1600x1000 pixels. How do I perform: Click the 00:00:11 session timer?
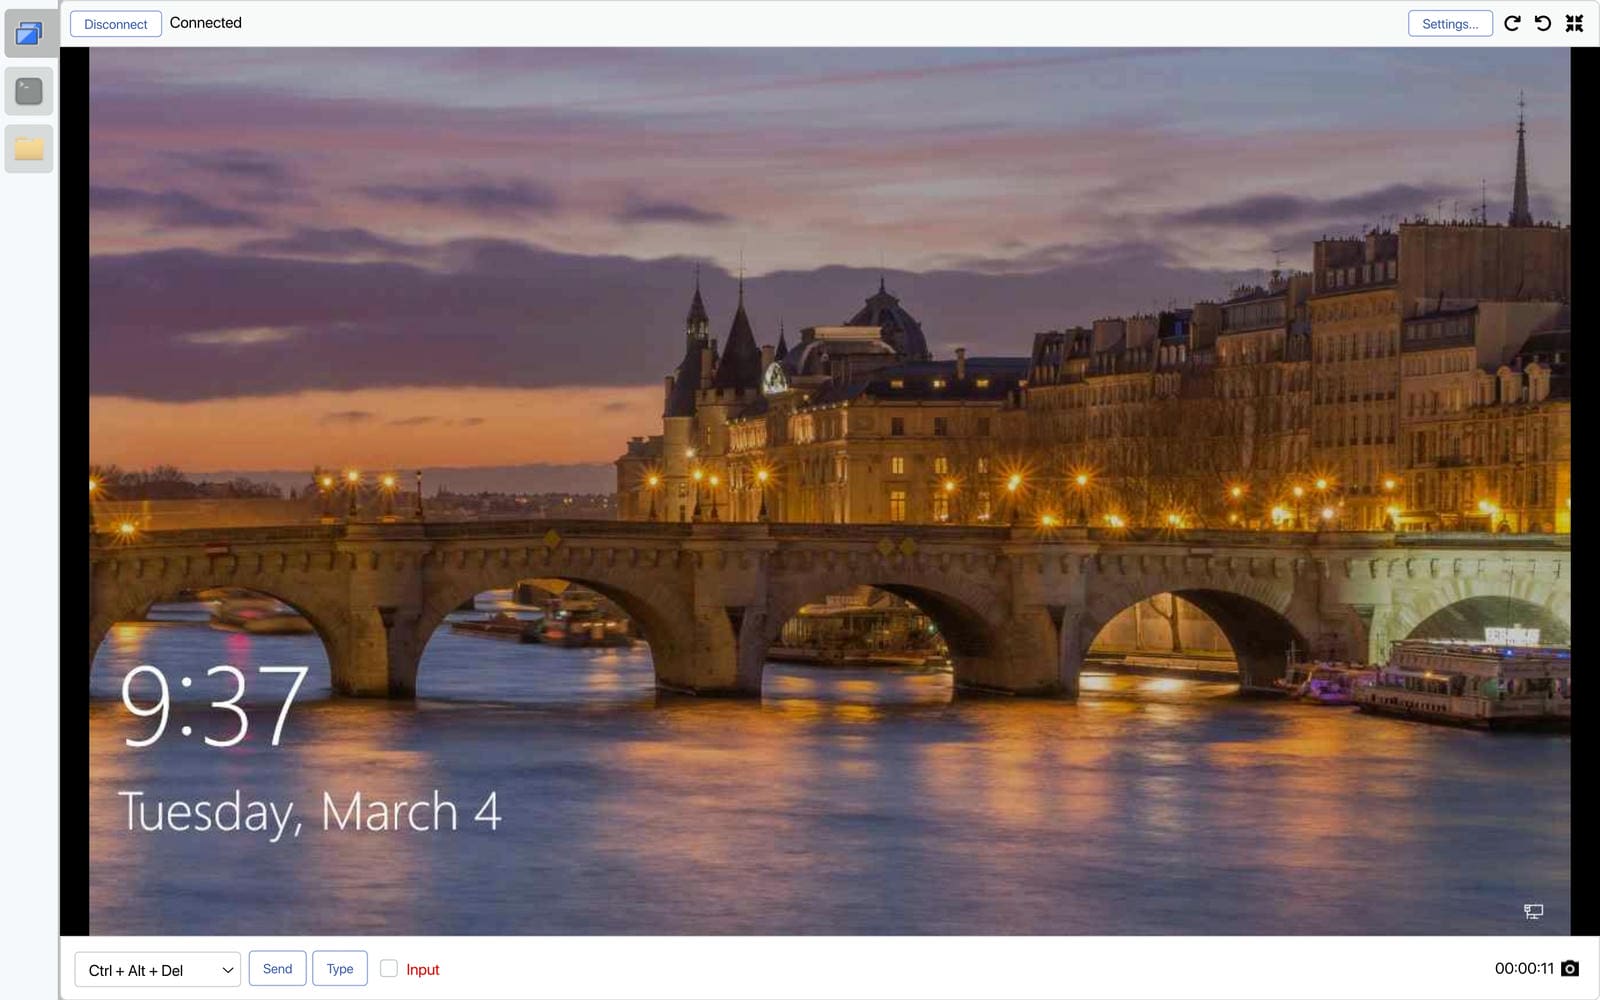[1524, 968]
